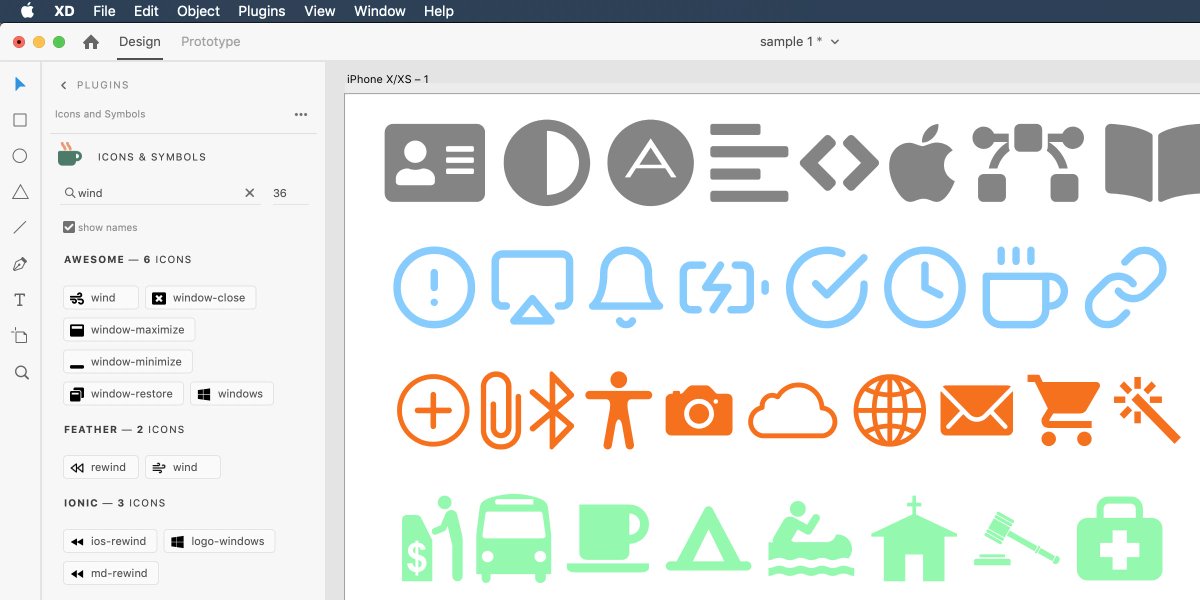Select the Pen tool
This screenshot has width=1200, height=600.
pyautogui.click(x=19, y=263)
